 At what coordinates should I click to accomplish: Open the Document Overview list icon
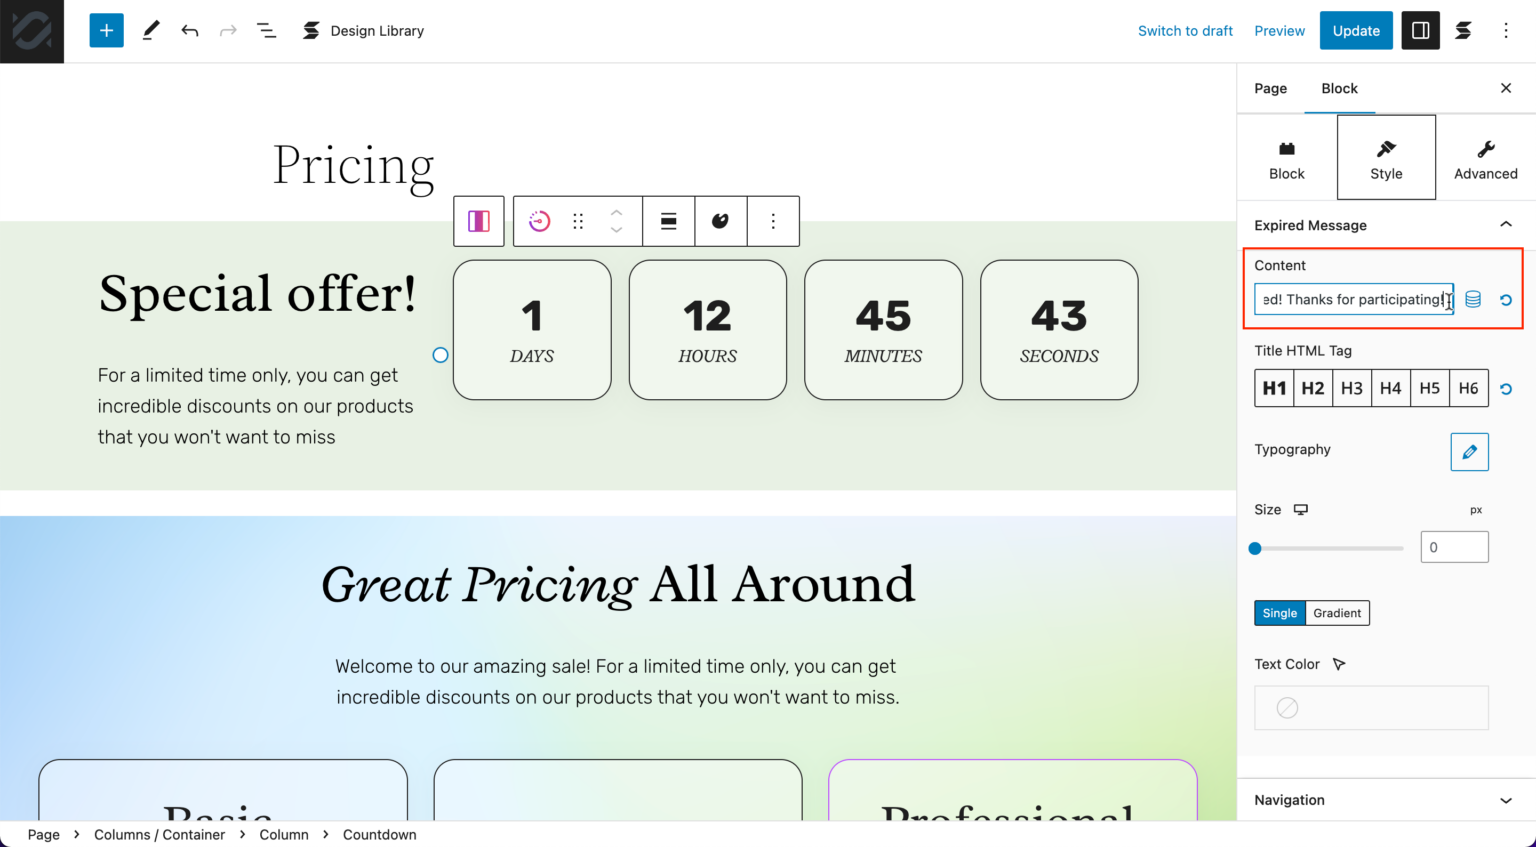tap(266, 30)
